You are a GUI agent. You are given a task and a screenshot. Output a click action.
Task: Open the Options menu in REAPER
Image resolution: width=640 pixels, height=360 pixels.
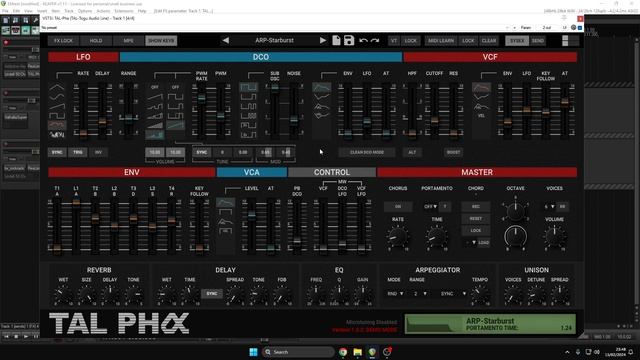click(x=85, y=11)
